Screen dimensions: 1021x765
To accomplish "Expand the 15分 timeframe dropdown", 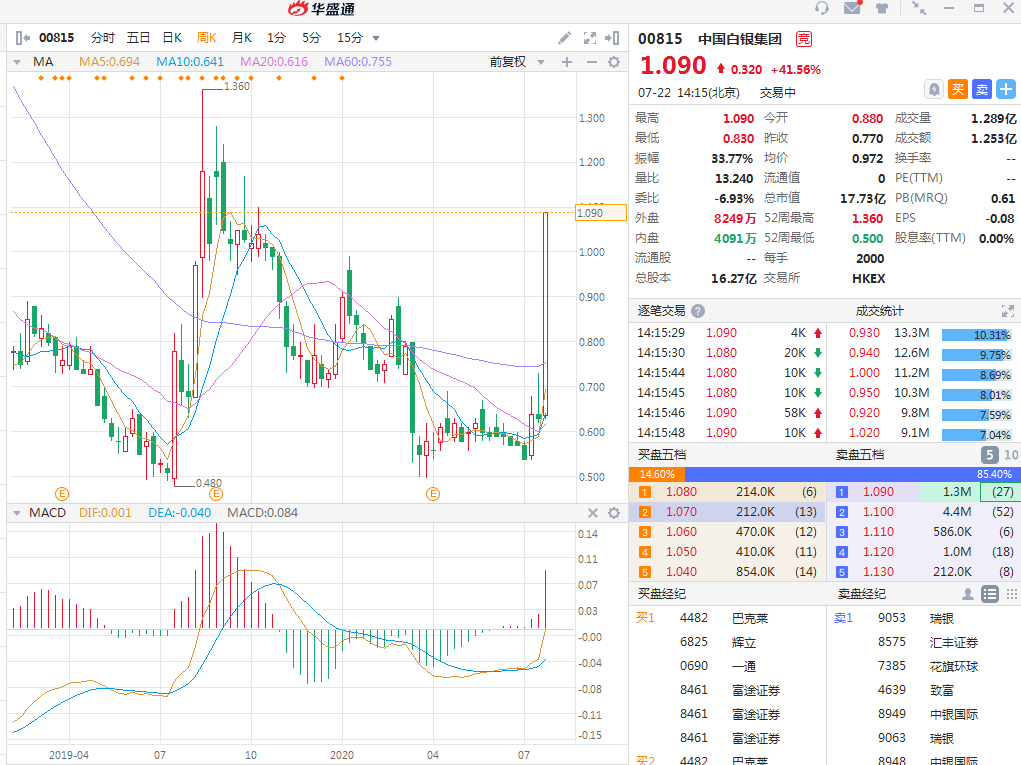I will point(376,38).
